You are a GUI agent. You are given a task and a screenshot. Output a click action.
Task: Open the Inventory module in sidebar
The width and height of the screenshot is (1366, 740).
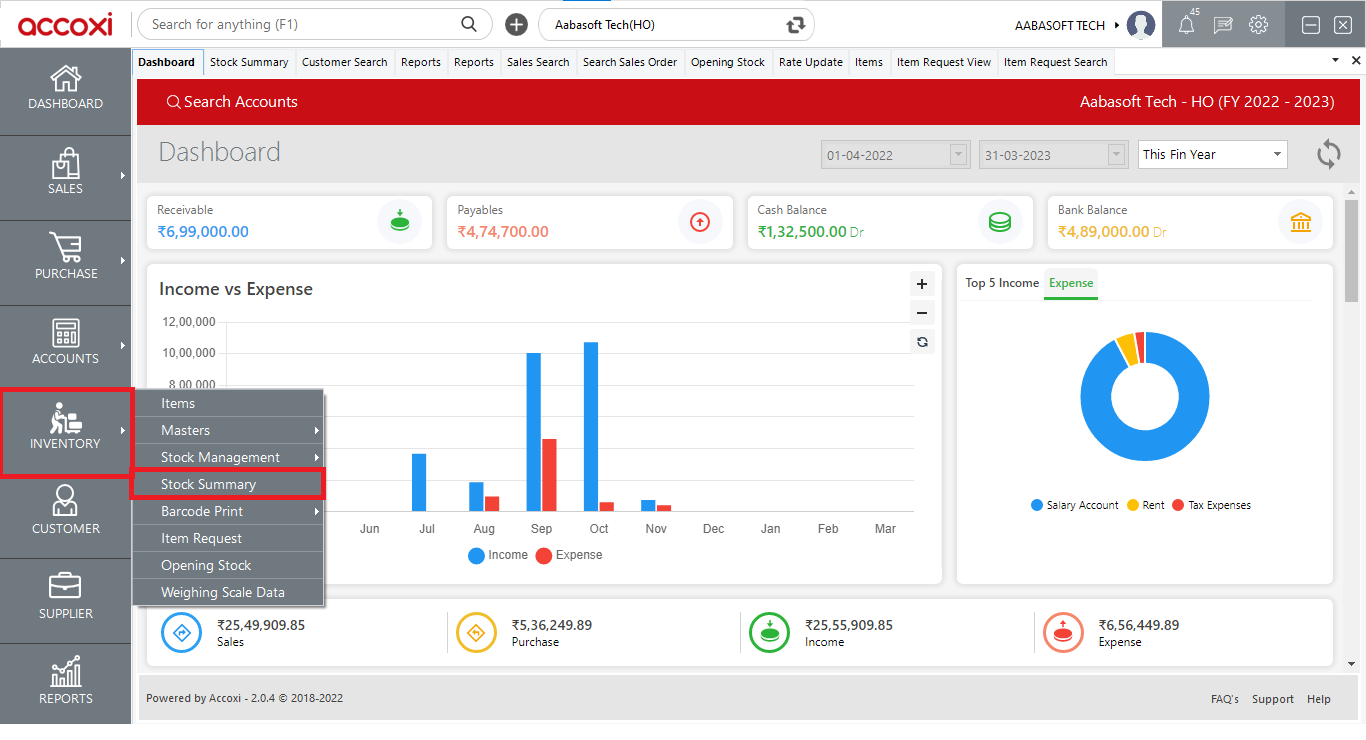(65, 430)
